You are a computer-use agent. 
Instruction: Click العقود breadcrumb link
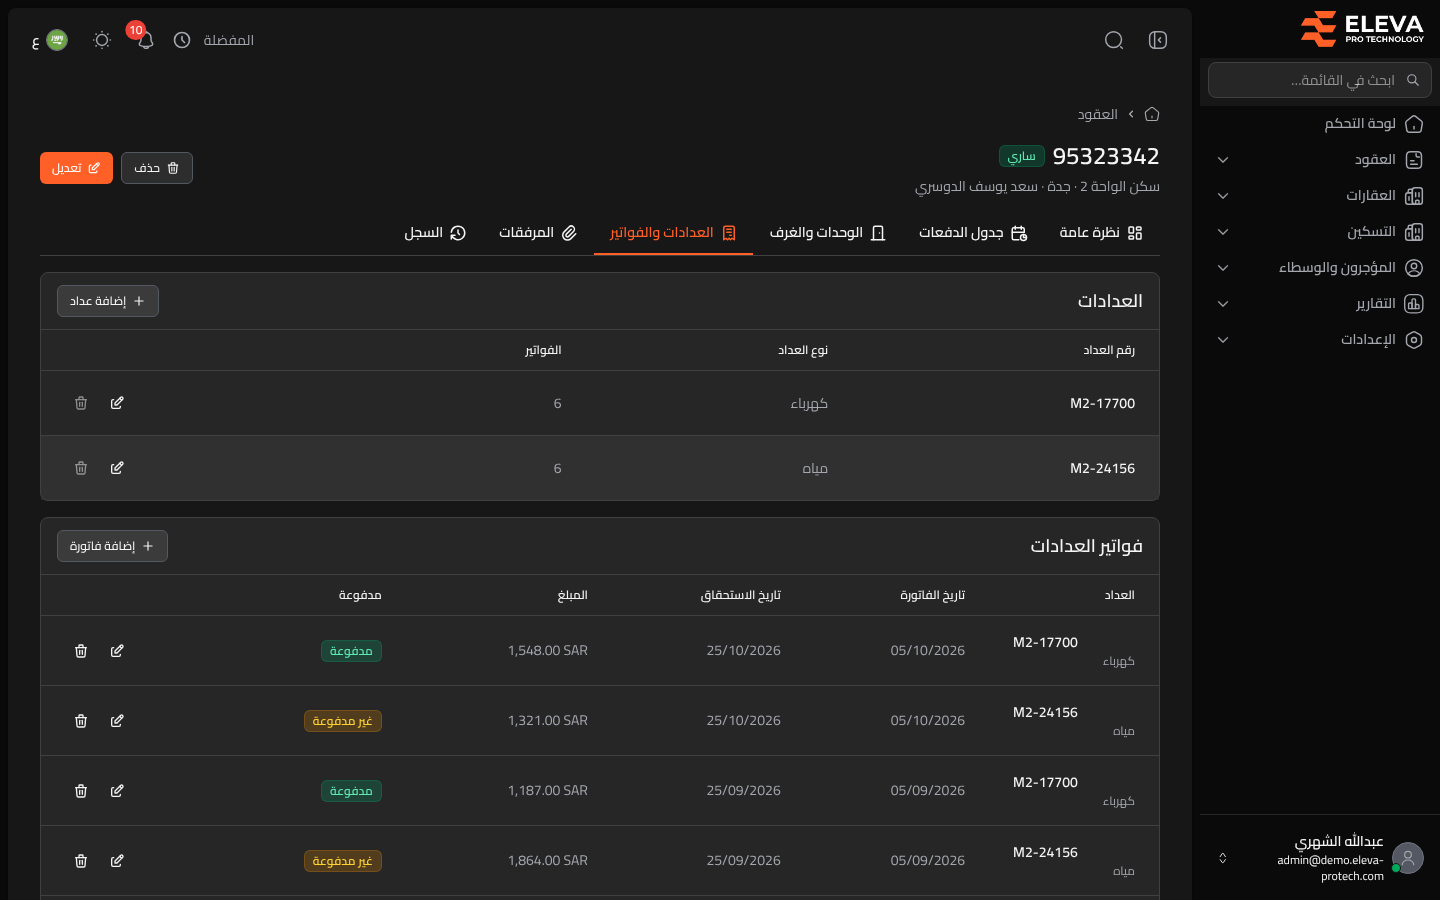1097,114
